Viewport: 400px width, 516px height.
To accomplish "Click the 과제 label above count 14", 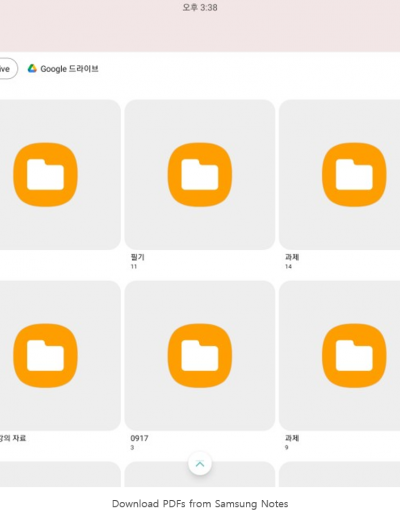I will pos(292,257).
